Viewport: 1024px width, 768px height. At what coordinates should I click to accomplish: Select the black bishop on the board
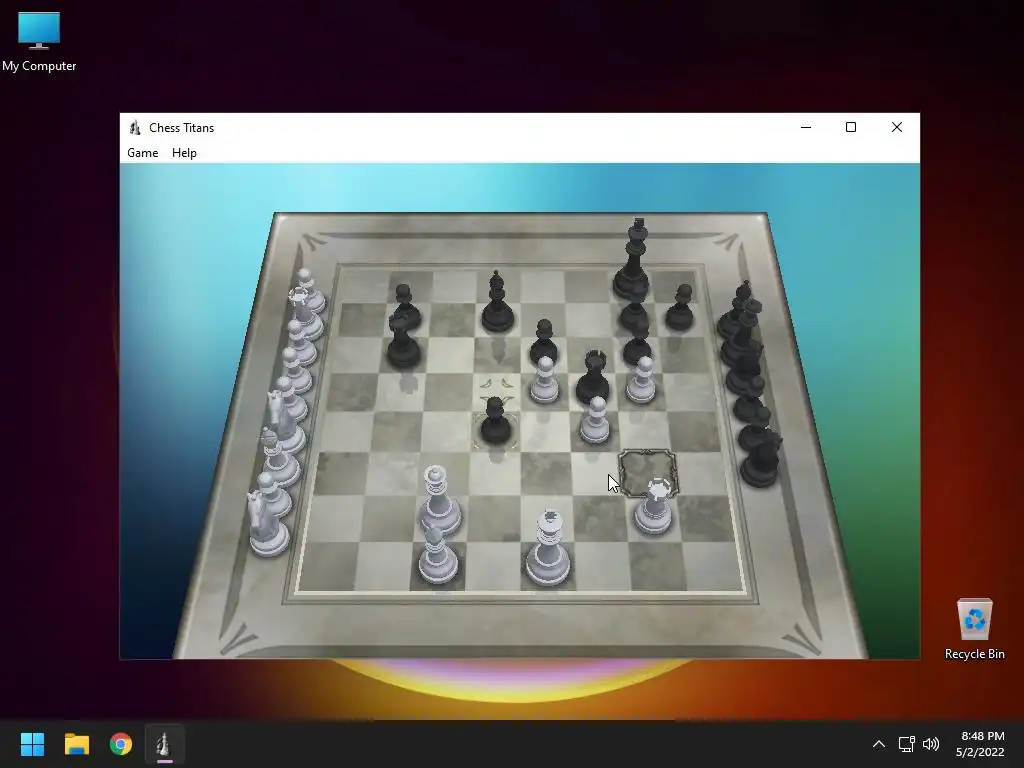(498, 304)
